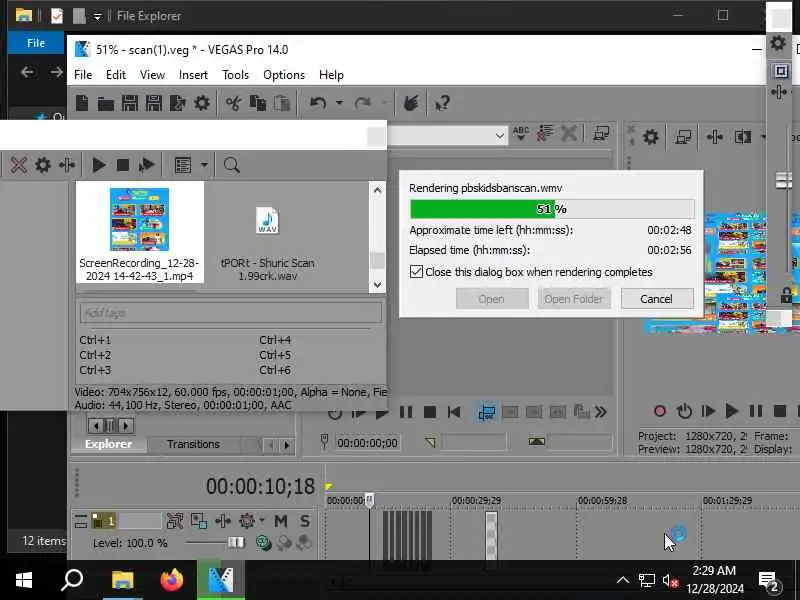Open the Options menu
Screen dimensions: 800x600
click(284, 75)
